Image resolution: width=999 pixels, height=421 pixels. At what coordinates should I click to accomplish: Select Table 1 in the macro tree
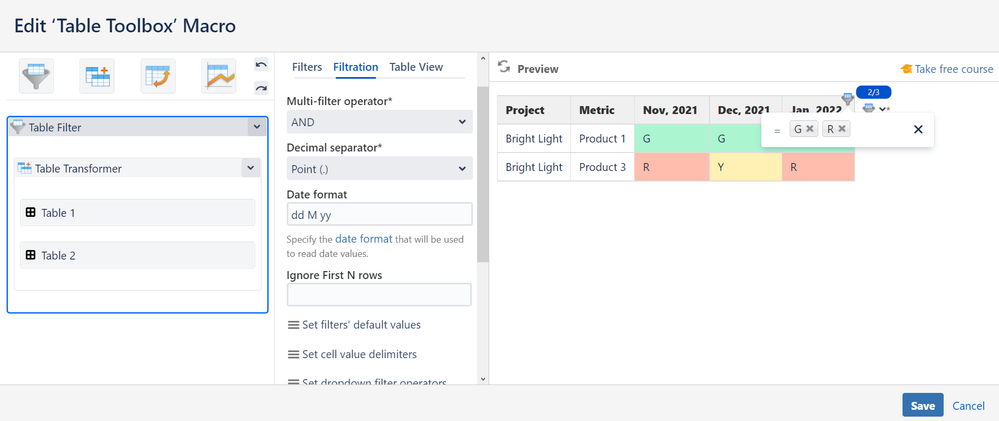pyautogui.click(x=137, y=212)
